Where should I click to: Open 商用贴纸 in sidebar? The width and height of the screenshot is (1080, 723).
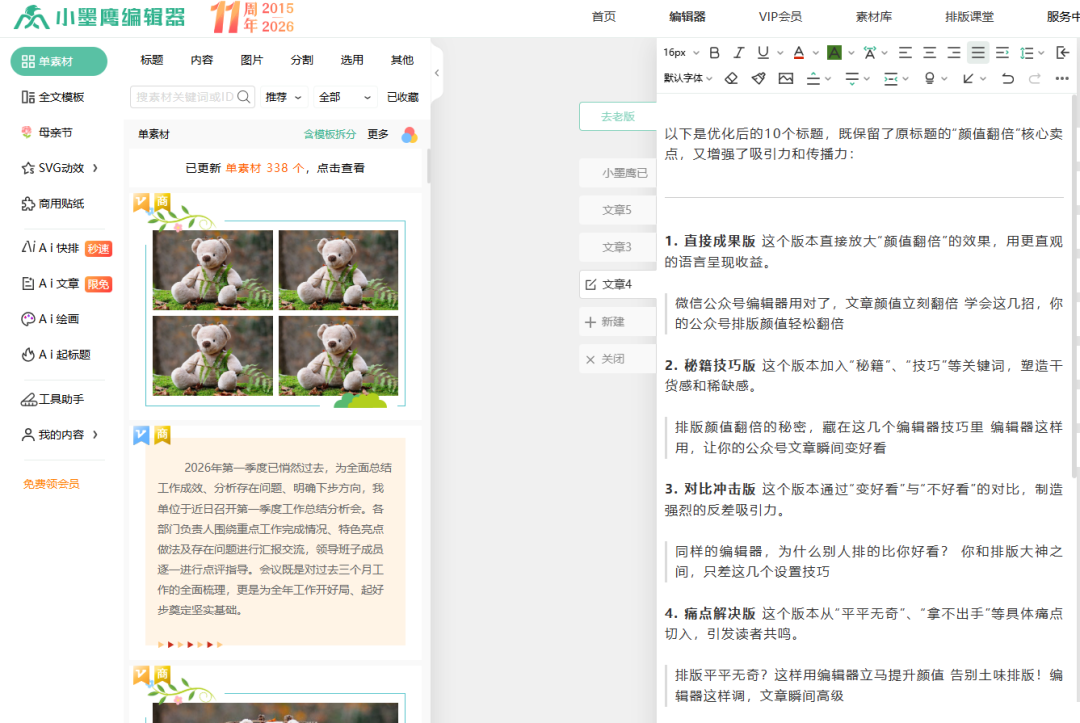click(53, 204)
